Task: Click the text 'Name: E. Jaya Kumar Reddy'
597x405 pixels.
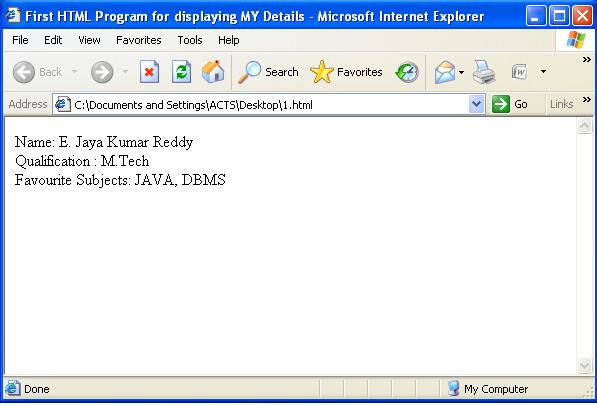Action: [x=104, y=142]
